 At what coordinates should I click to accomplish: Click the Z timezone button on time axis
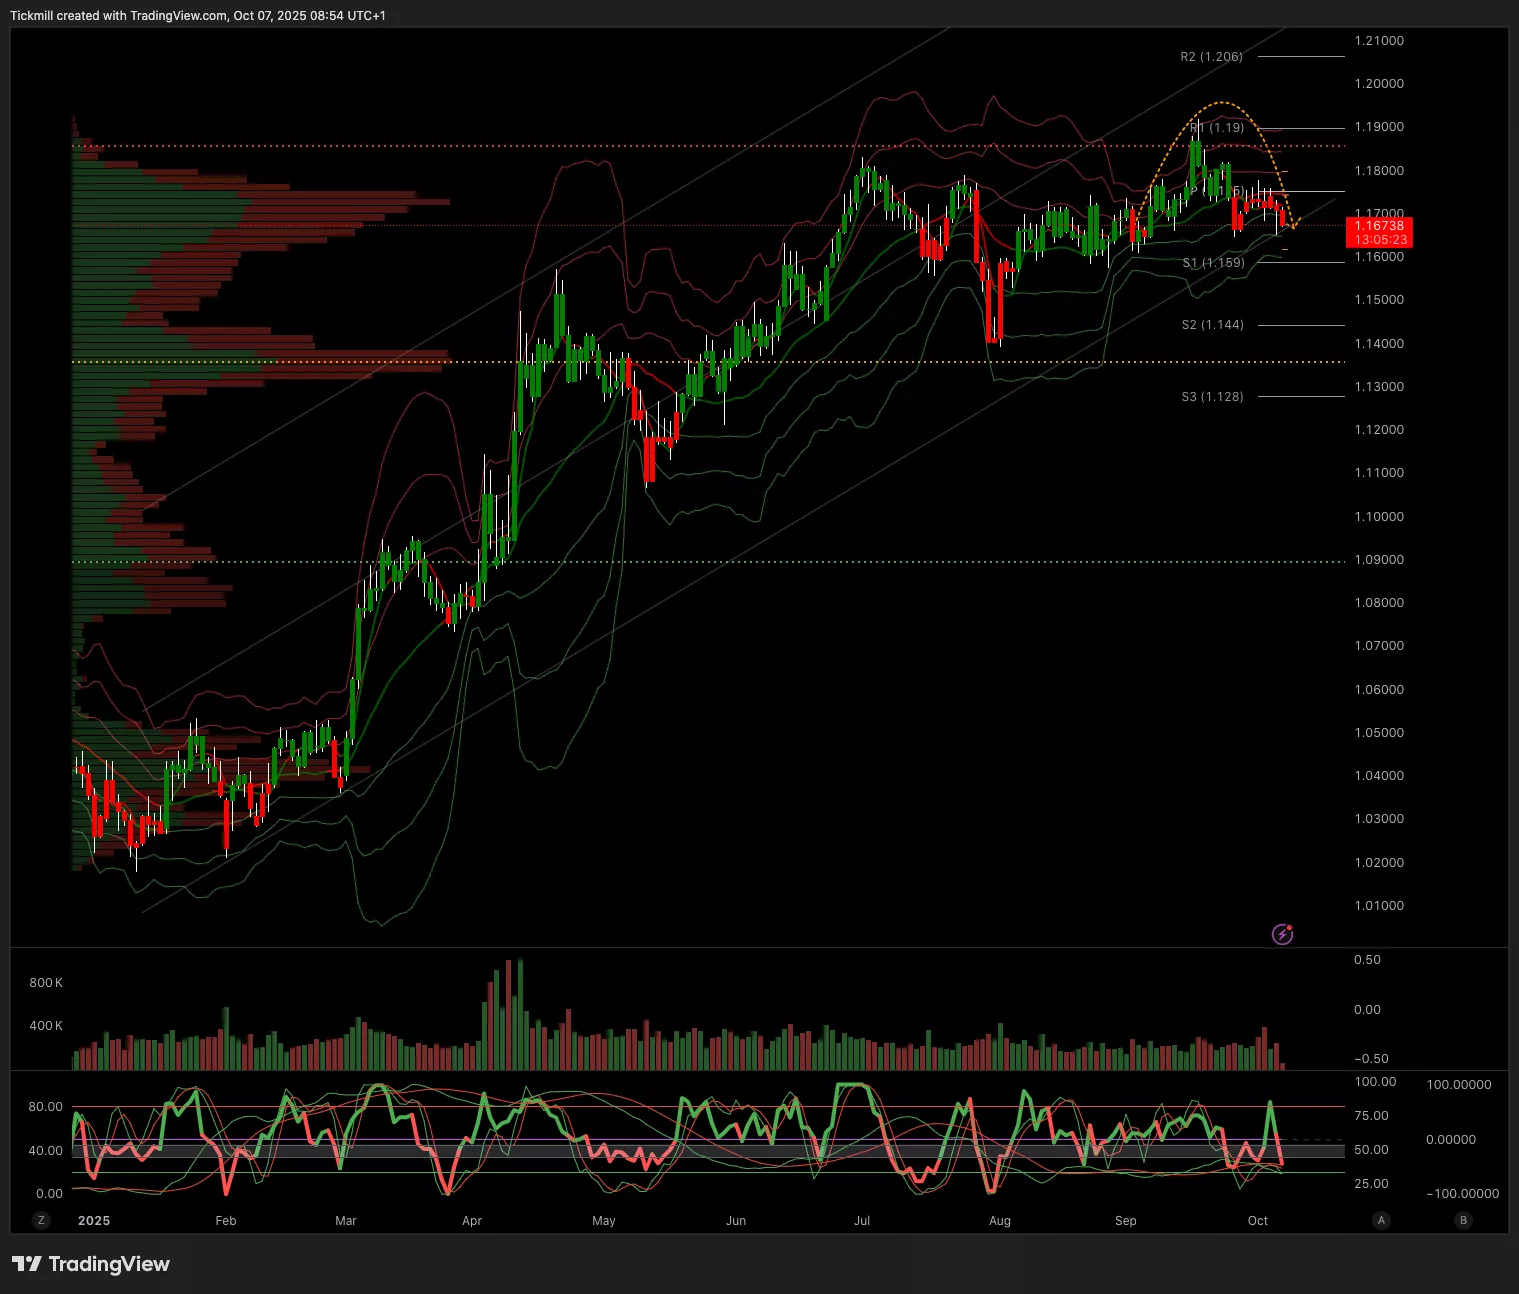click(41, 1220)
